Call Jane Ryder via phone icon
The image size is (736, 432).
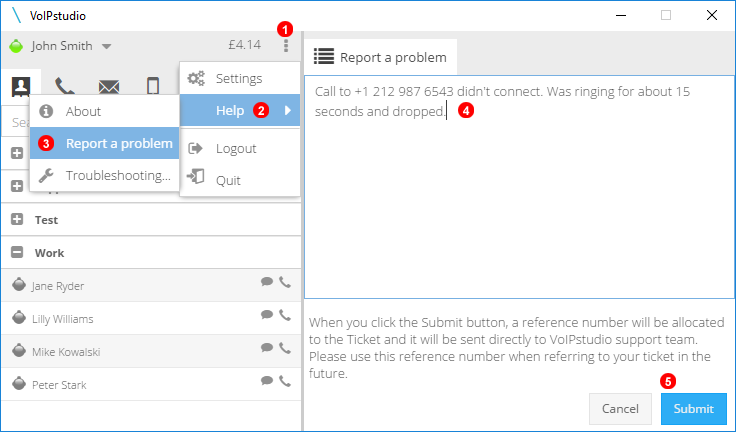coord(285,282)
